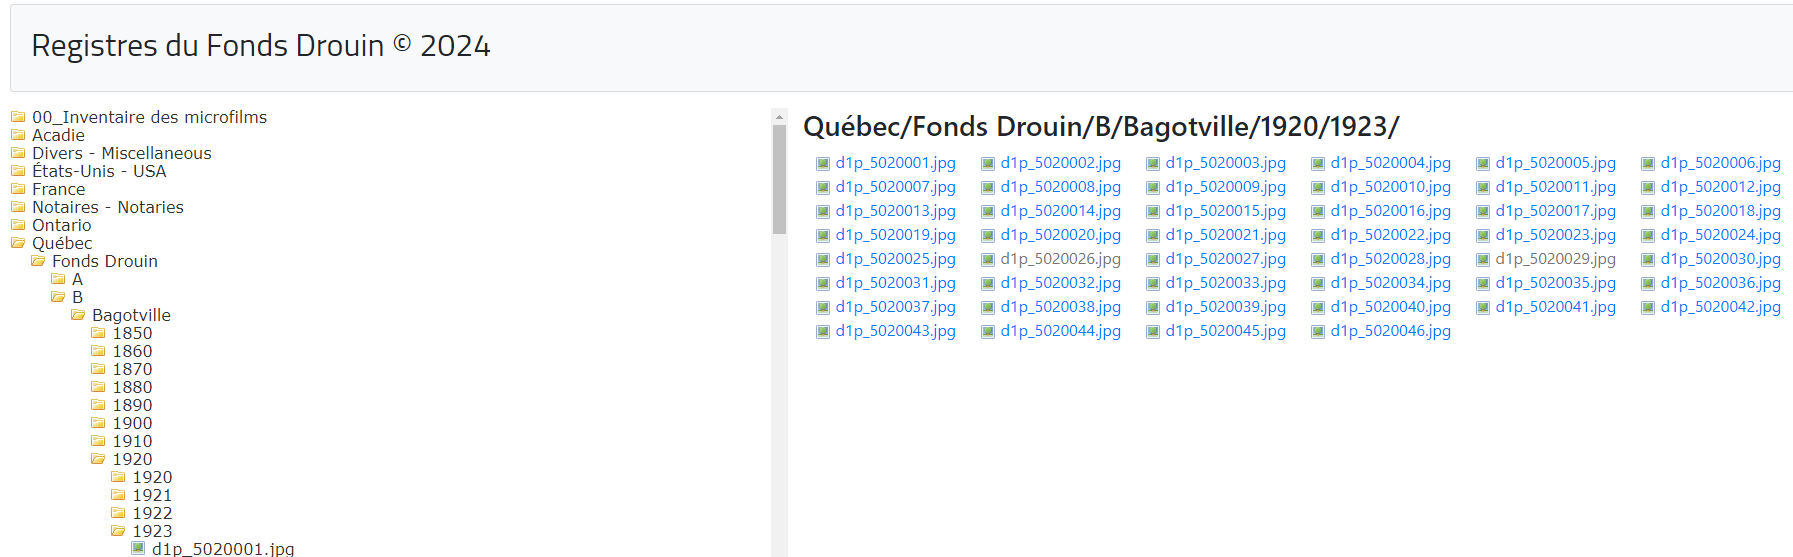Viewport: 1793px width, 557px height.
Task: Click the image icon beside d1p_5020037.jpg
Action: (823, 307)
